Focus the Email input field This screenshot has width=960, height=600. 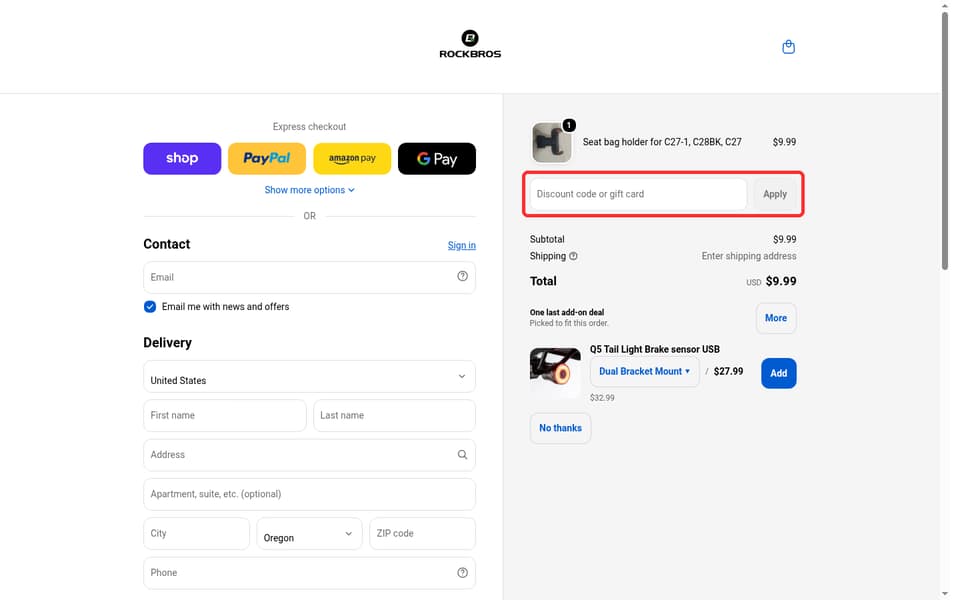point(309,277)
